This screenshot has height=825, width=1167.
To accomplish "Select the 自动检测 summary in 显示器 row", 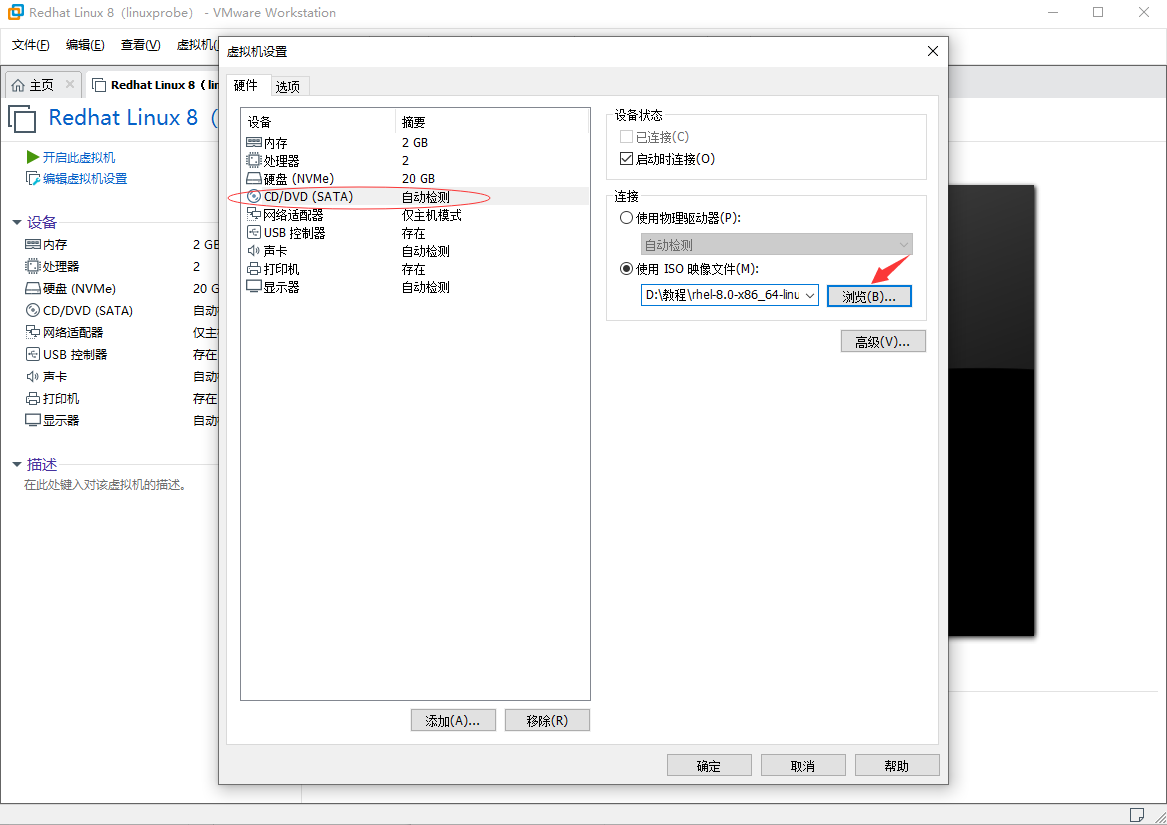I will click(426, 287).
